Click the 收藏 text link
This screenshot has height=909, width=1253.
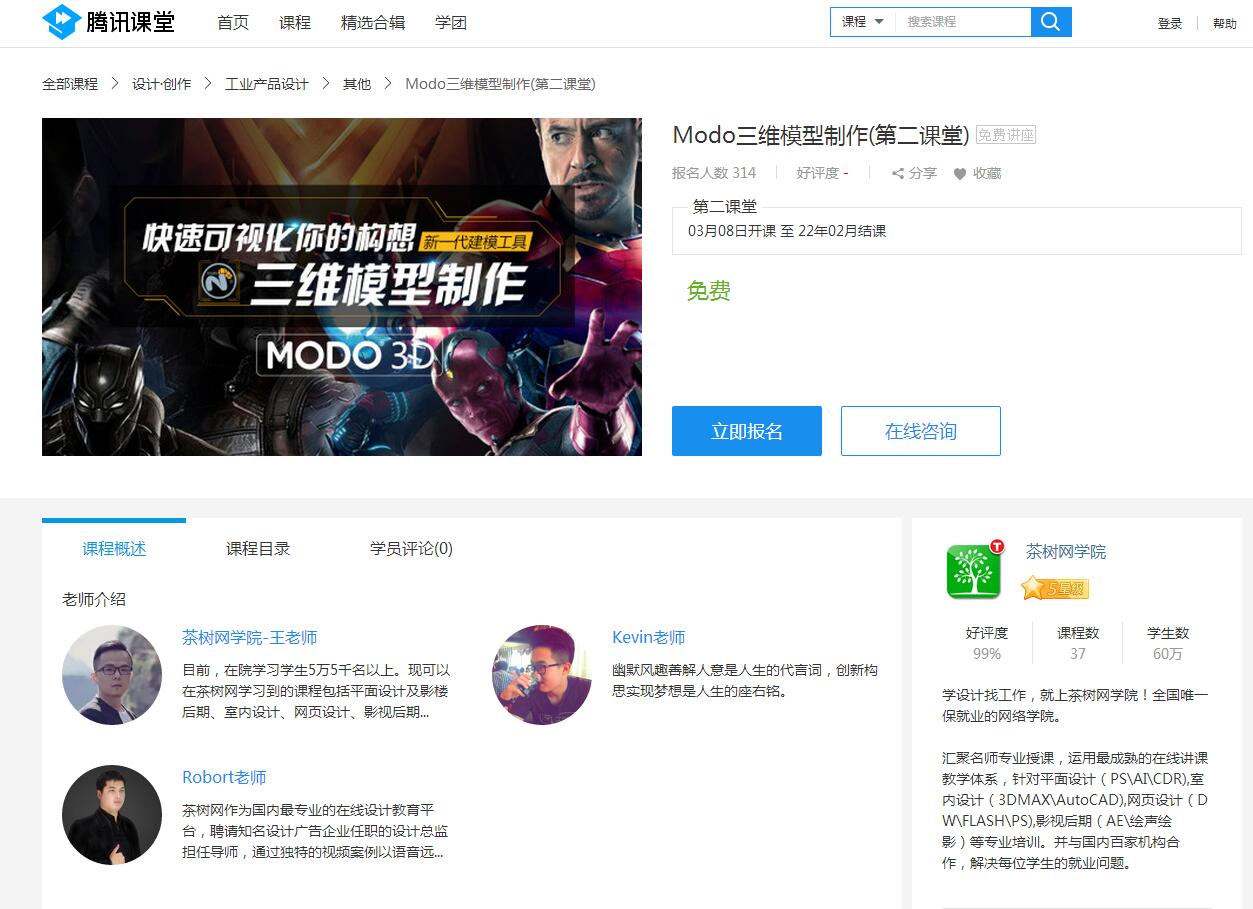point(987,174)
